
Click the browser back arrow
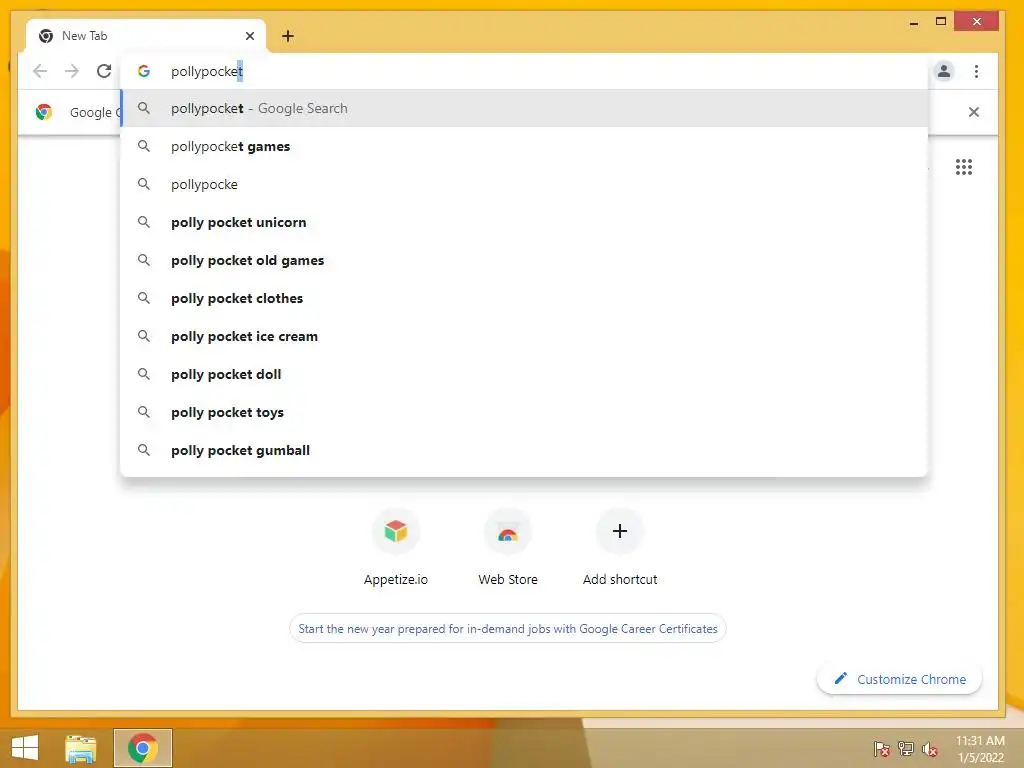click(x=40, y=71)
